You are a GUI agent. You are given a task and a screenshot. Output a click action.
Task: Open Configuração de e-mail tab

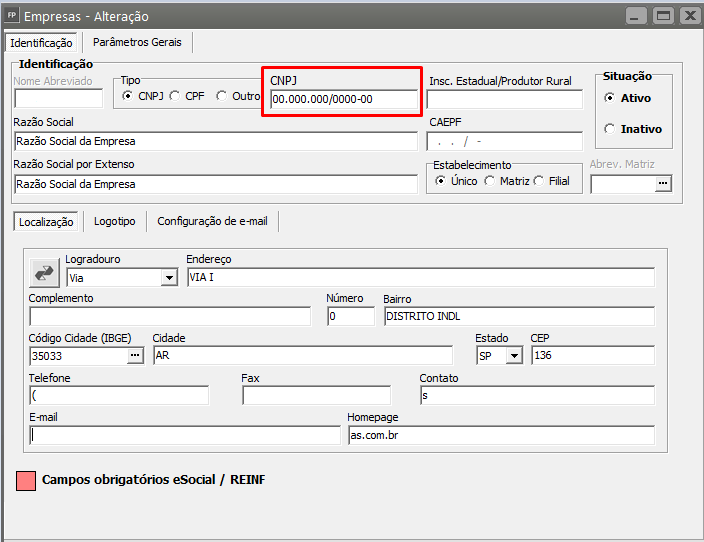click(212, 221)
